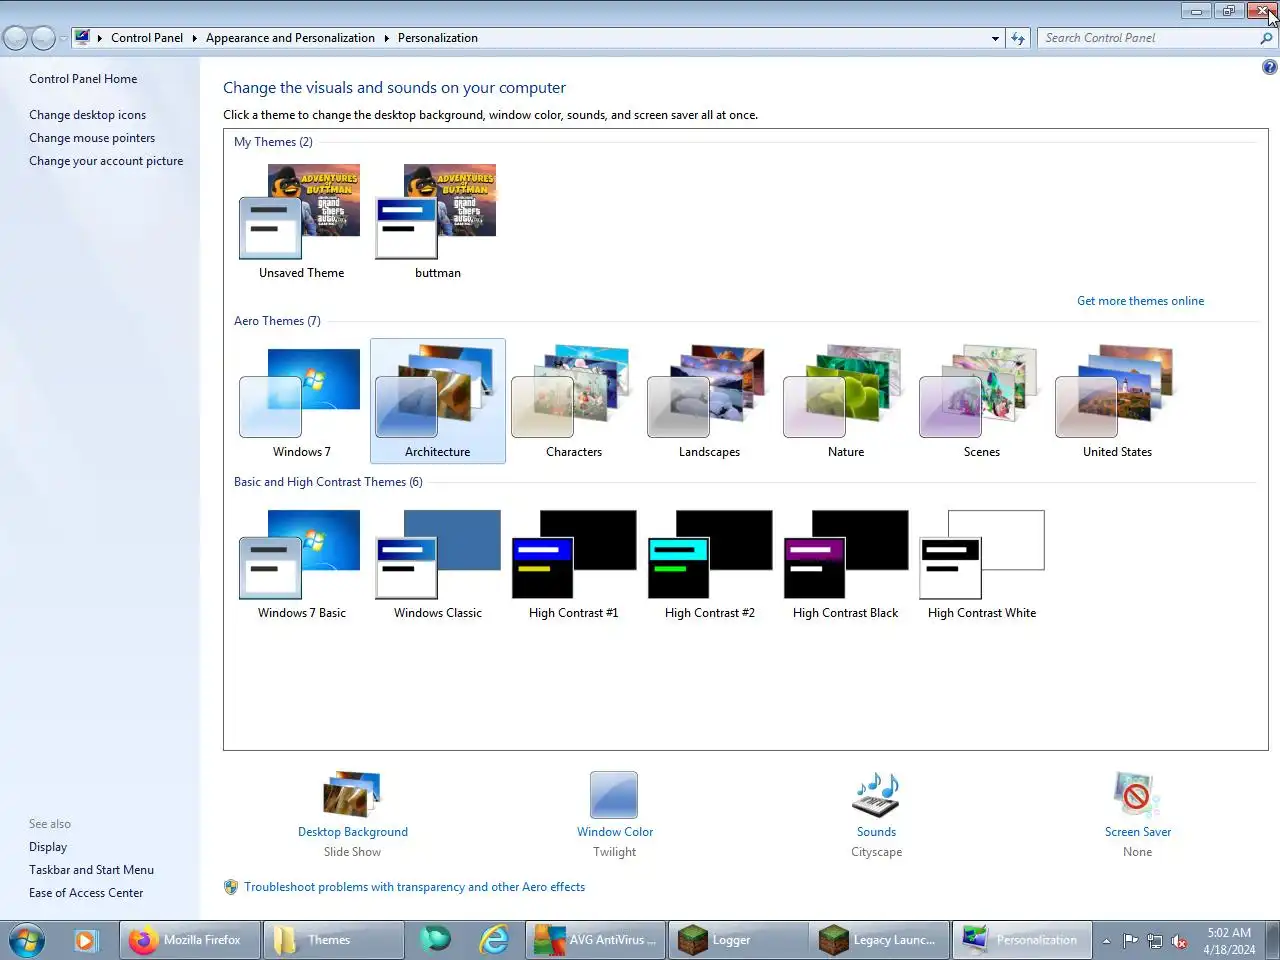Go to Control Panel Home

[x=83, y=79]
